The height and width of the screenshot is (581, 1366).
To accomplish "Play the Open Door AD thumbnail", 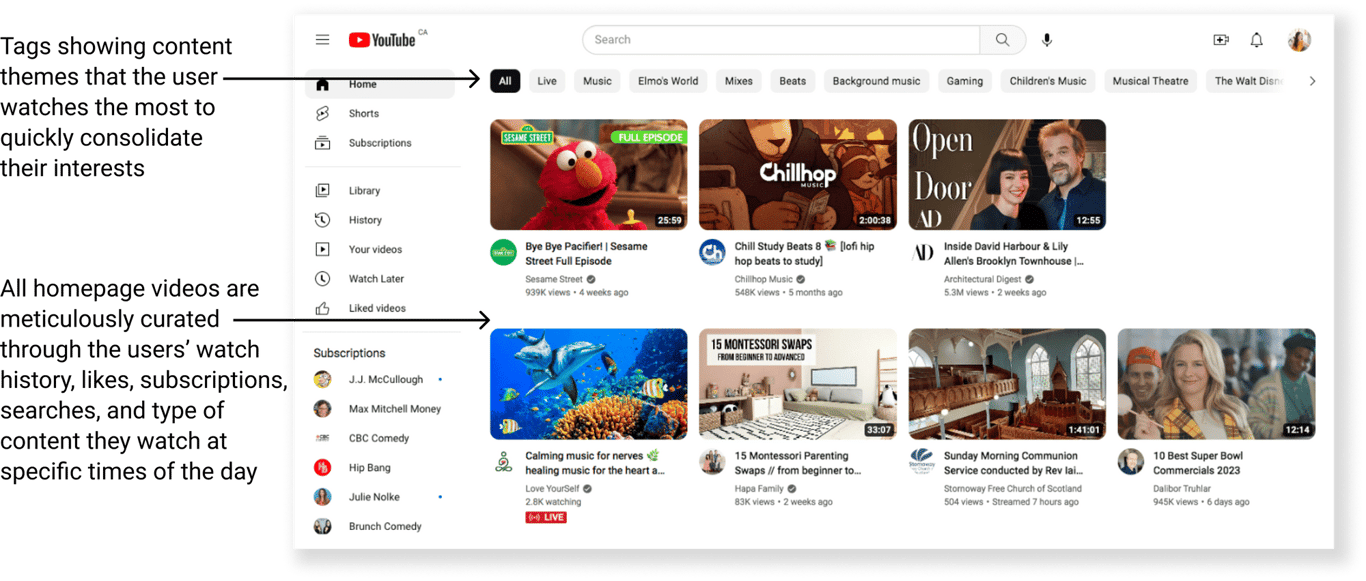I will [x=1007, y=174].
